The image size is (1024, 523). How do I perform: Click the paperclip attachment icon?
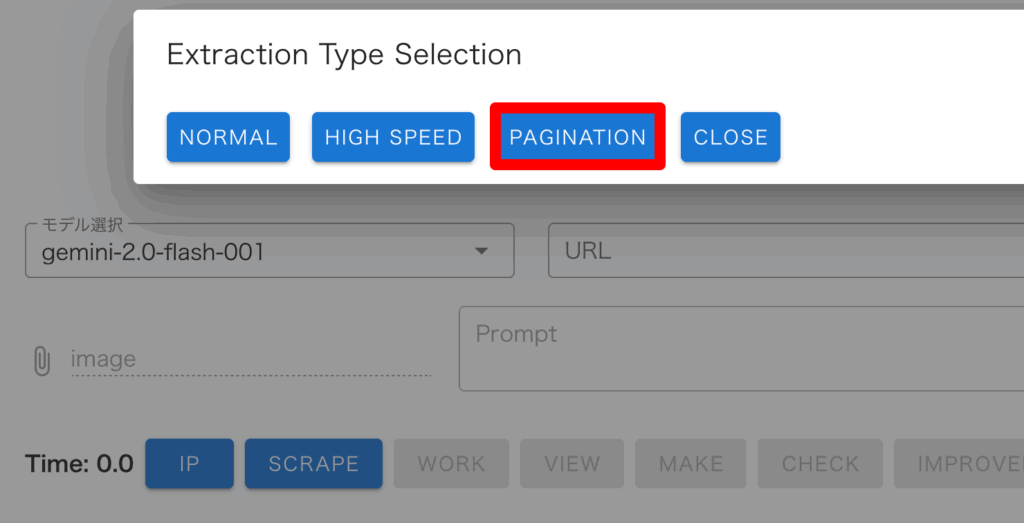click(41, 361)
